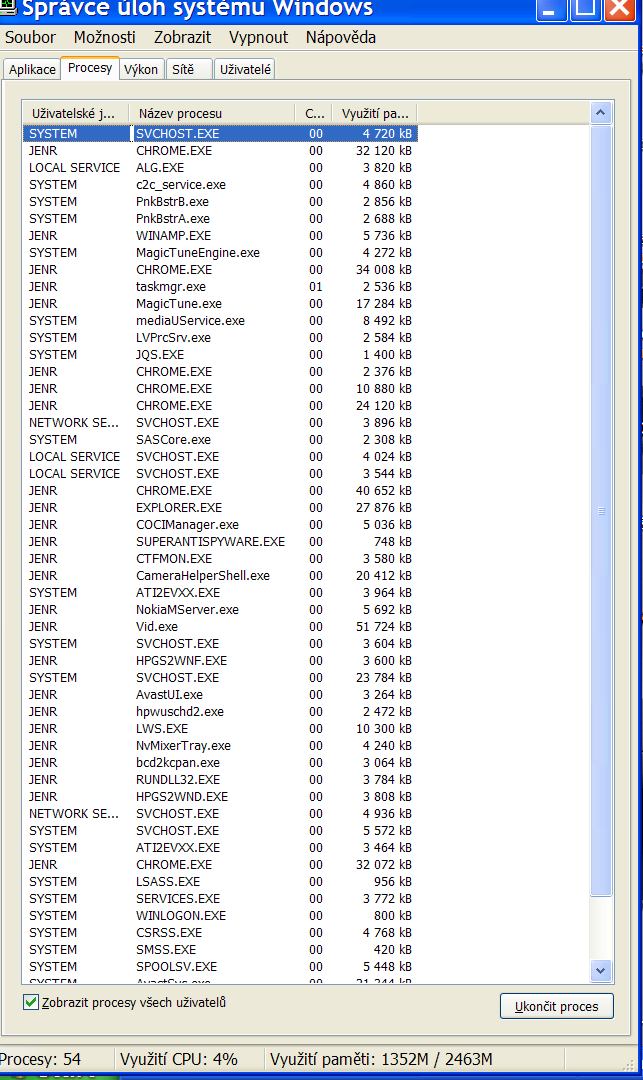Select the RUNDLL32.EXE process row

point(220,780)
